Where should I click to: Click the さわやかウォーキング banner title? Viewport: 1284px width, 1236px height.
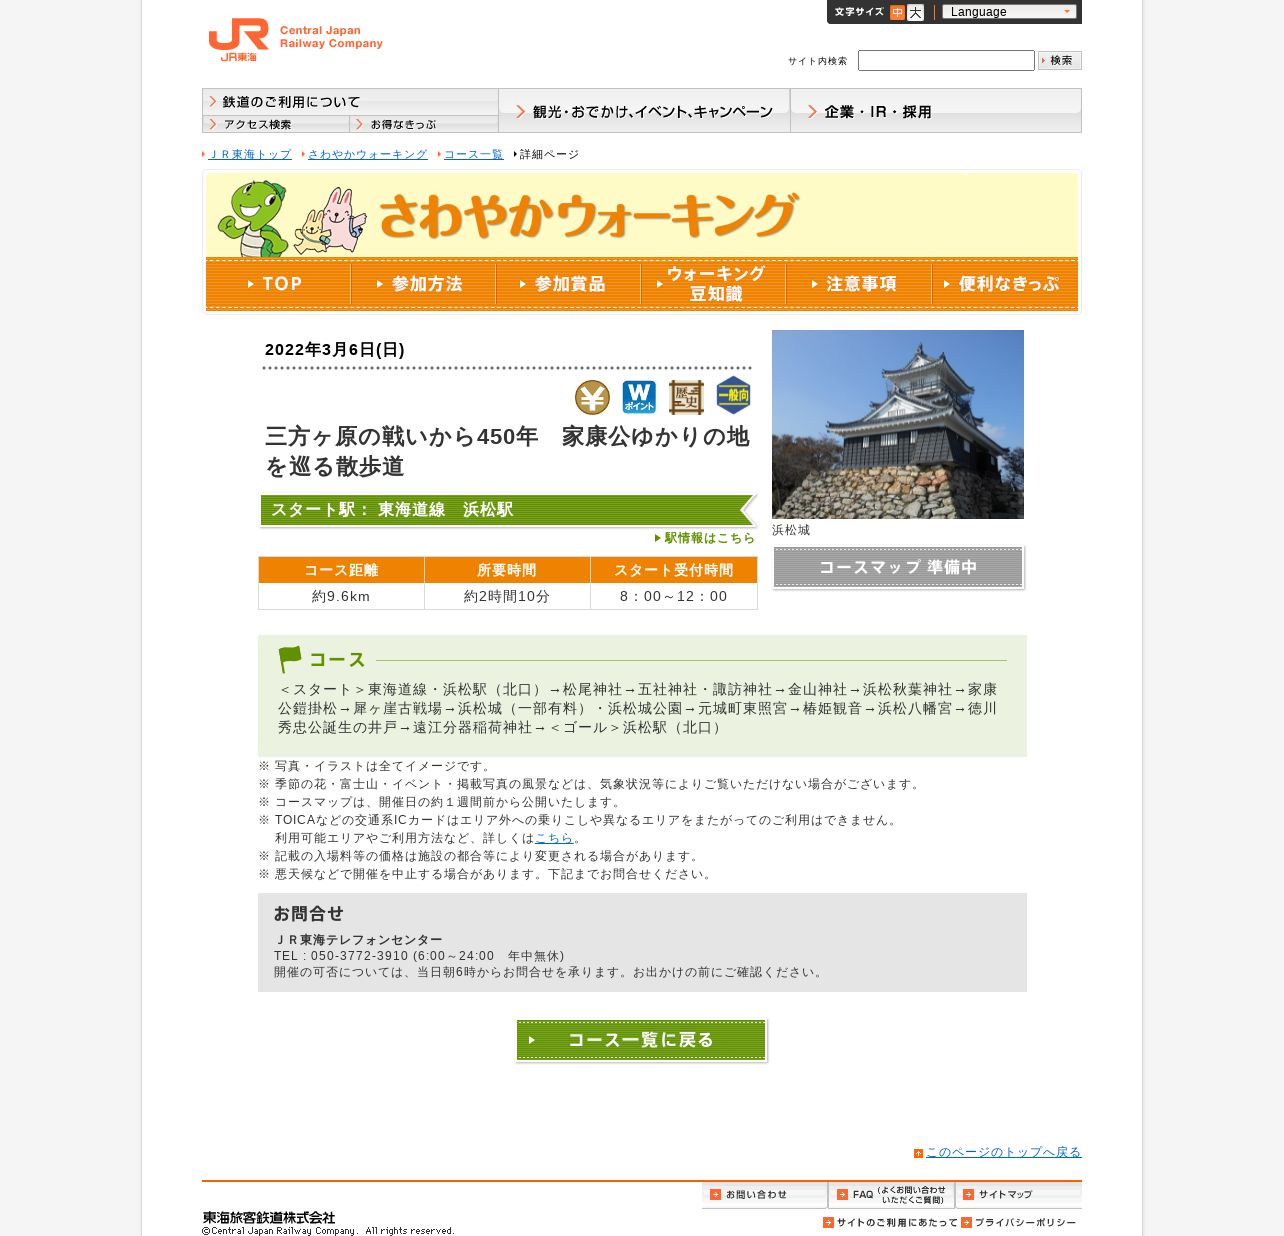pyautogui.click(x=589, y=215)
